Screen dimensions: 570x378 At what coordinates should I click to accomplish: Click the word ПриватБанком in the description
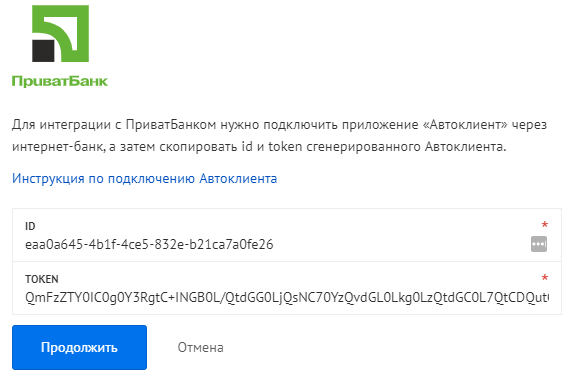click(x=171, y=125)
